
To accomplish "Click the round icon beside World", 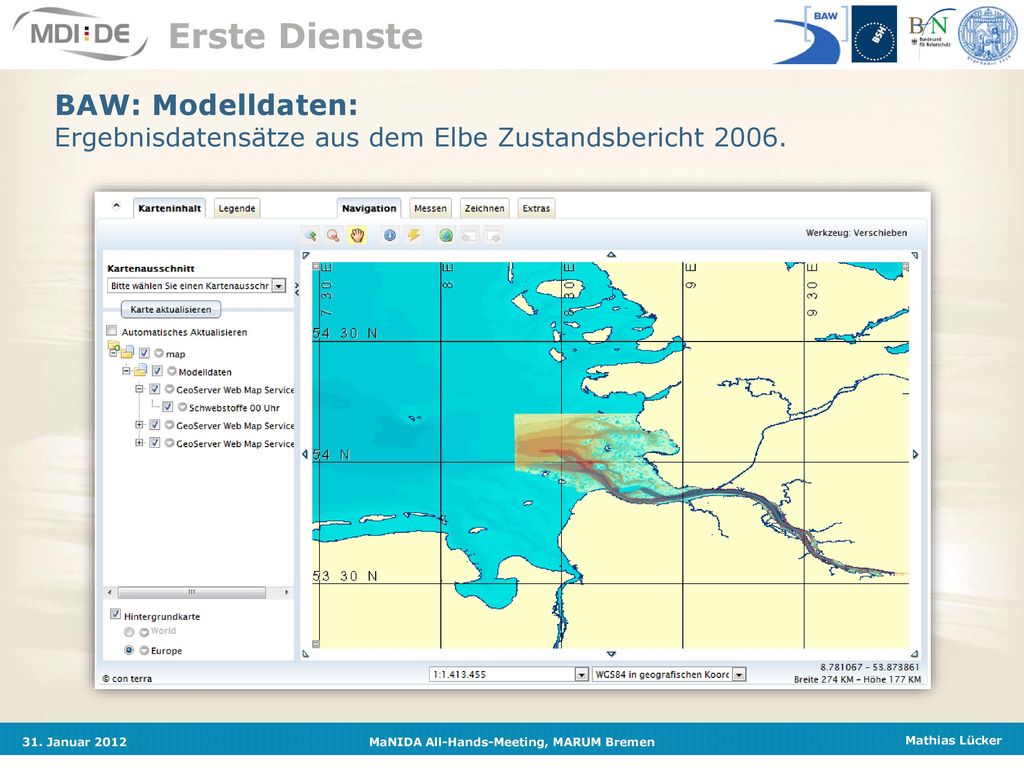I will 144,632.
